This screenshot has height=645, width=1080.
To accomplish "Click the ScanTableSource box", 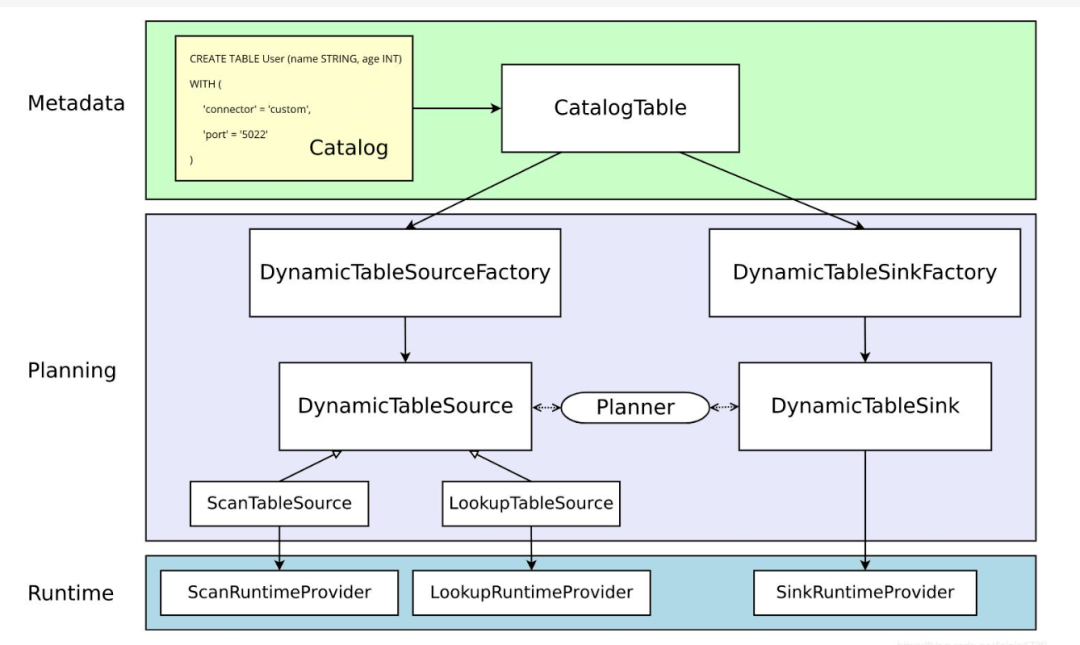I will point(280,503).
